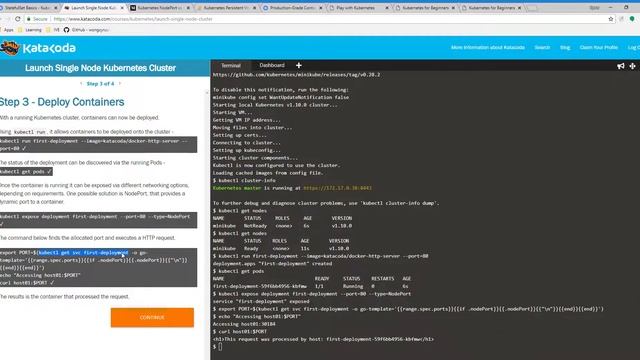This screenshot has width=640, height=360.
Task: Open a new terminal tab with plus icon
Action: pyautogui.click(x=299, y=65)
